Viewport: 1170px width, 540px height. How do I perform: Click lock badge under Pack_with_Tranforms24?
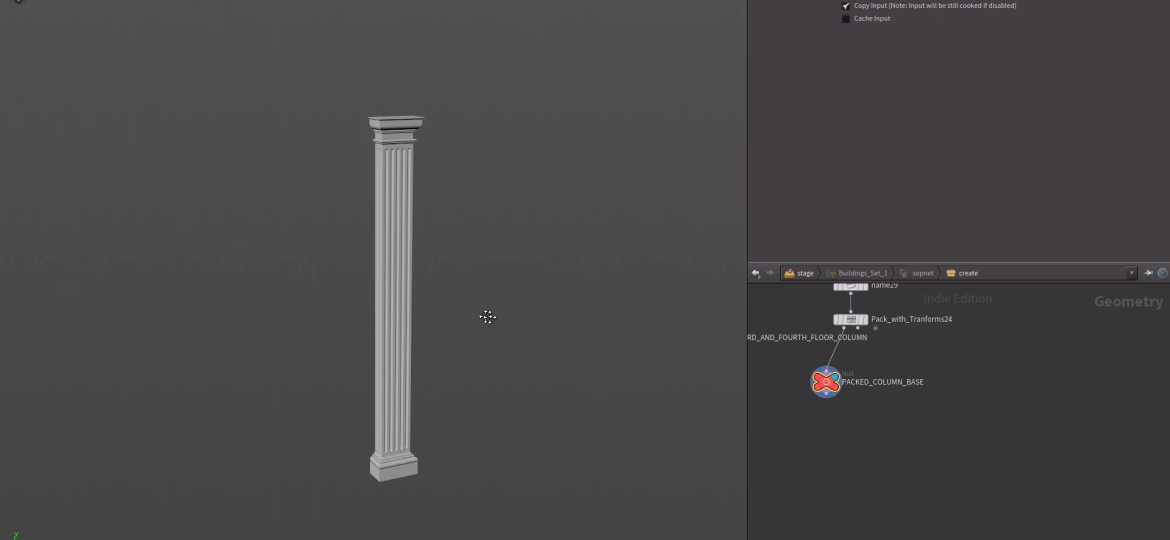(x=875, y=328)
